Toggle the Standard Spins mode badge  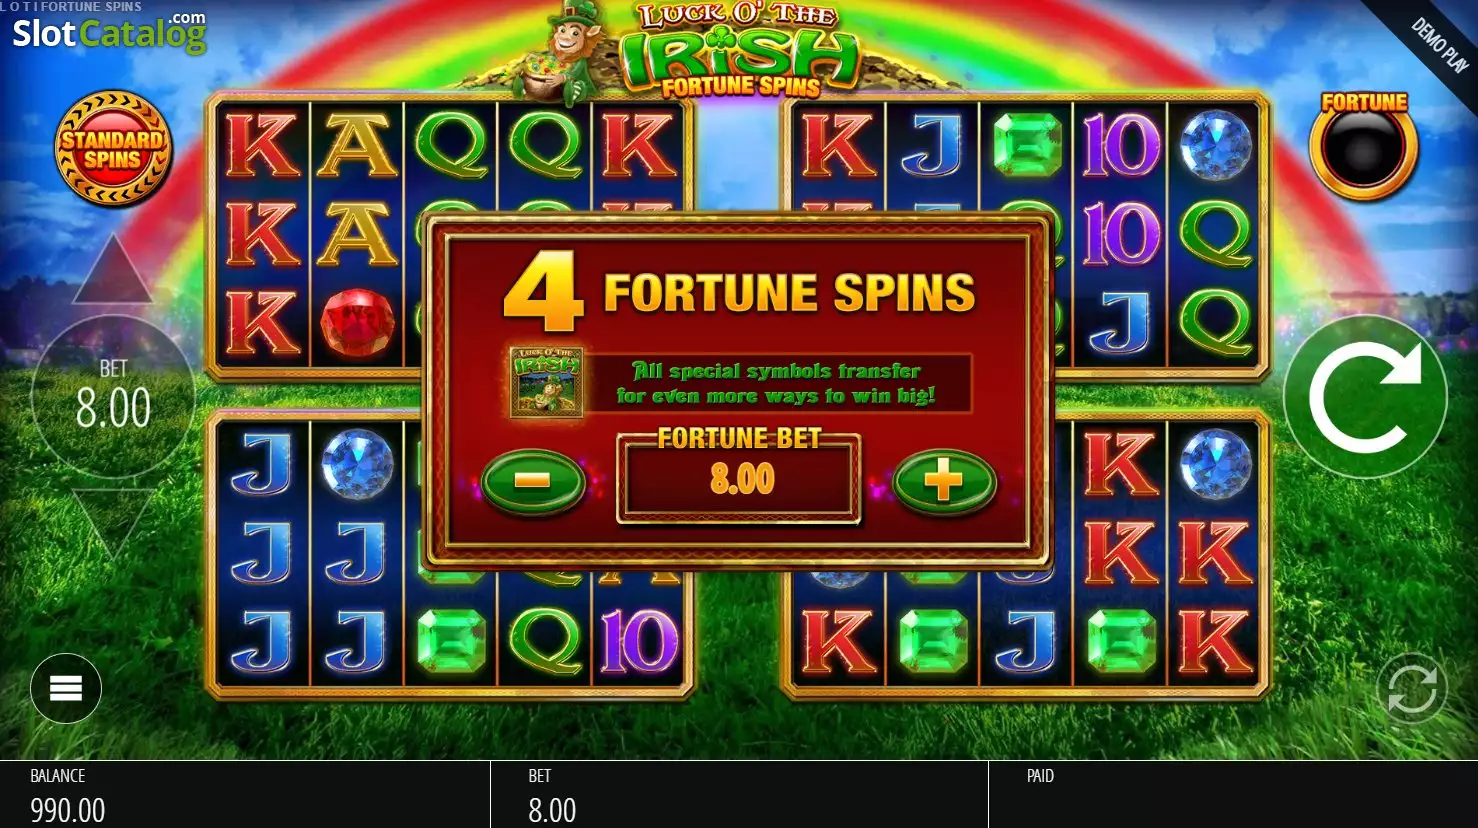click(113, 149)
